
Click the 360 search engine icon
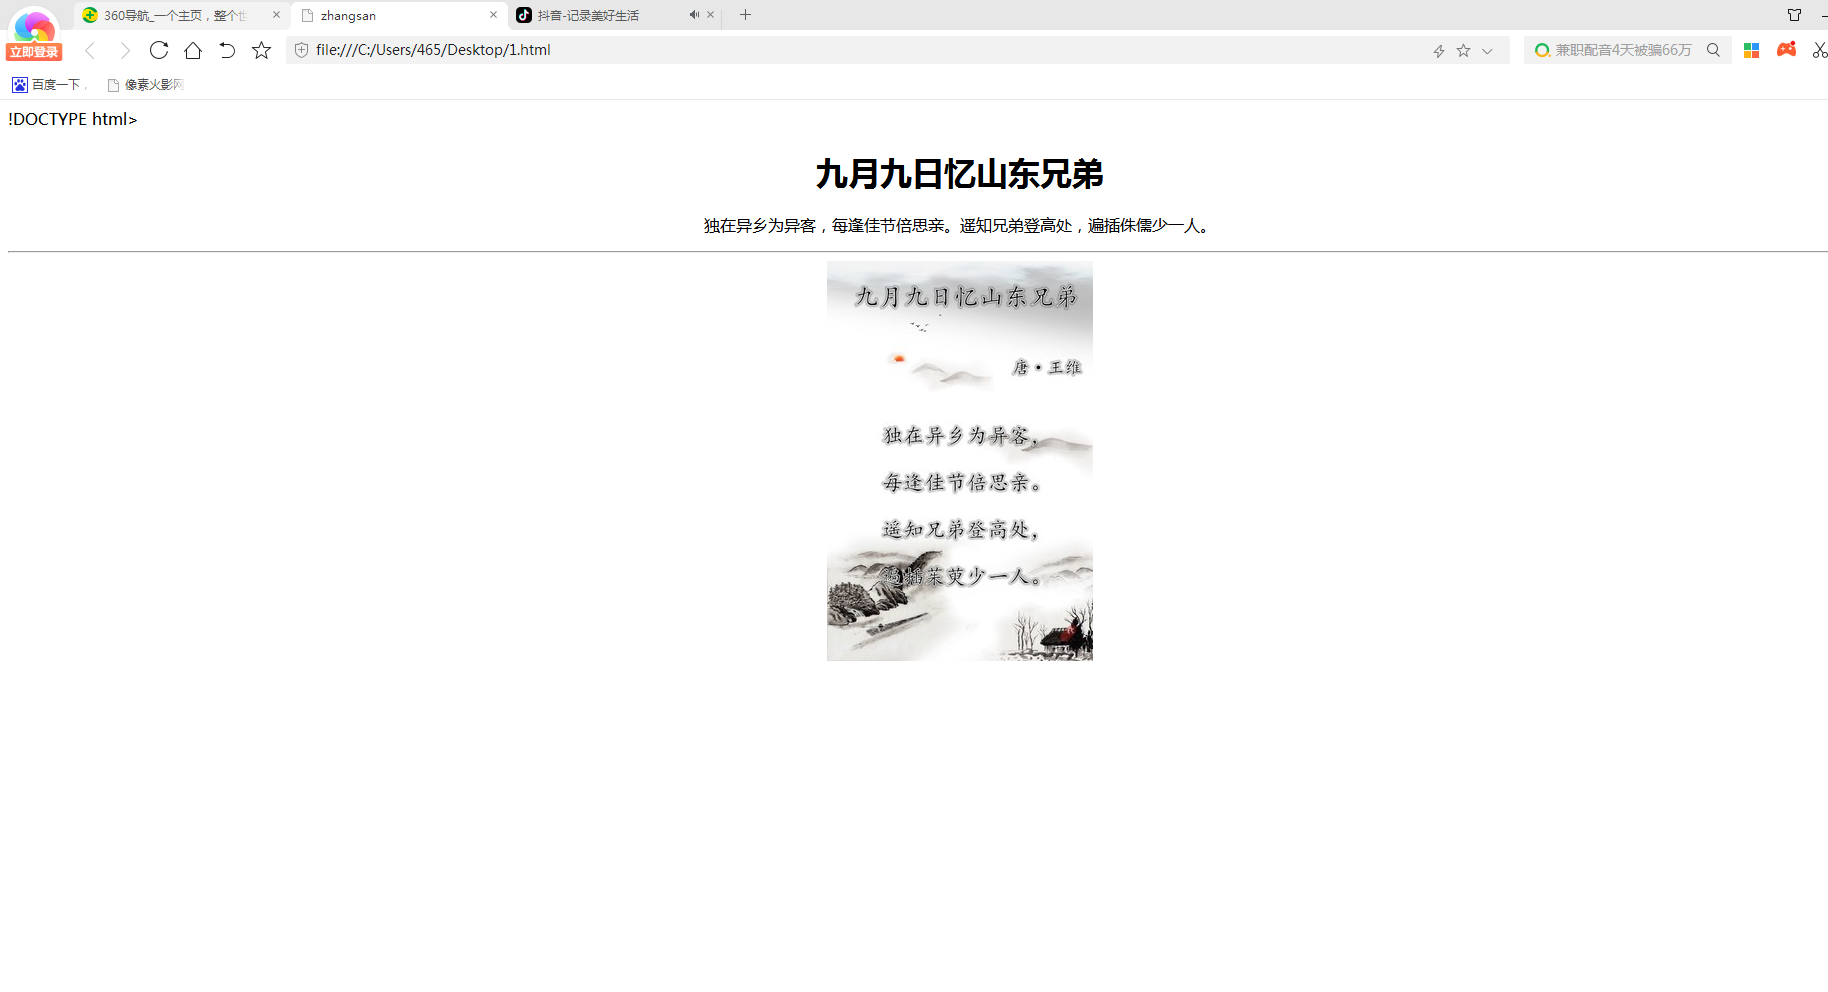point(1542,50)
